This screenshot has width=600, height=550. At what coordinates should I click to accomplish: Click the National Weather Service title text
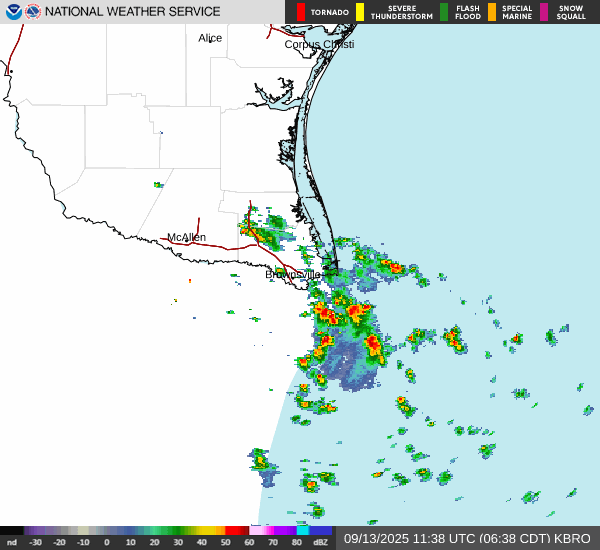click(x=133, y=12)
